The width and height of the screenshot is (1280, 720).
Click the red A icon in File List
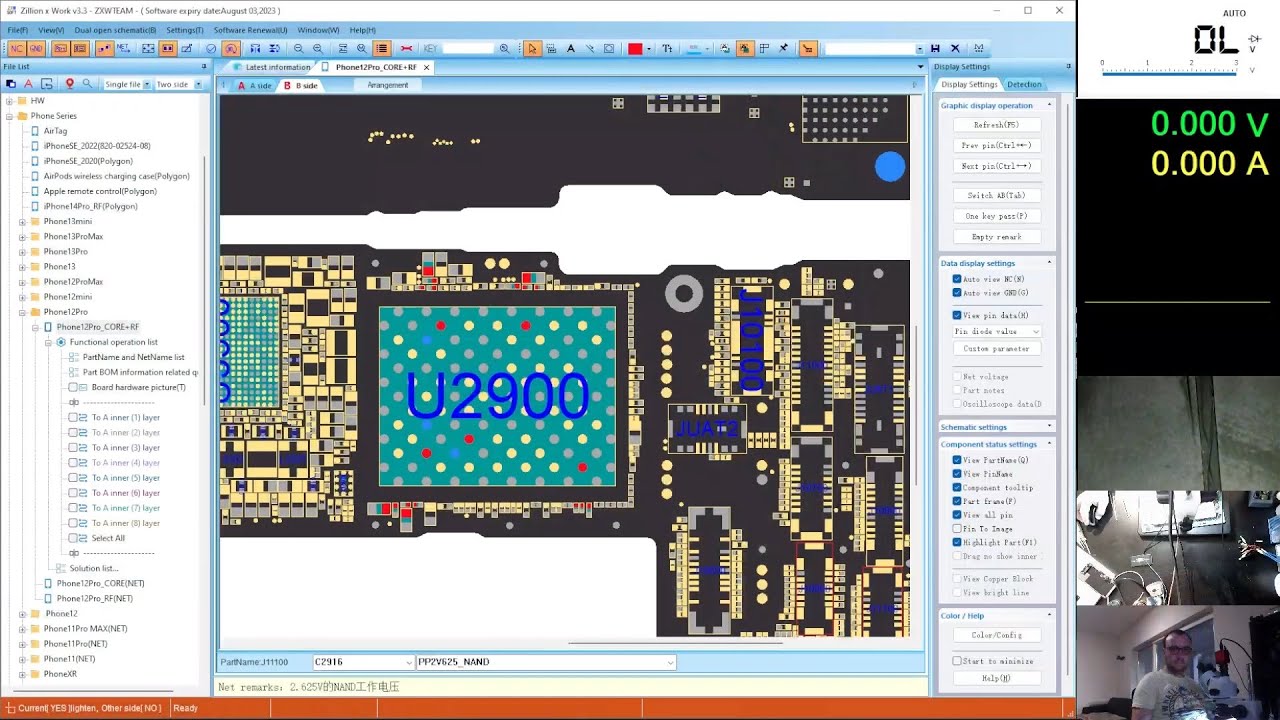pos(28,84)
